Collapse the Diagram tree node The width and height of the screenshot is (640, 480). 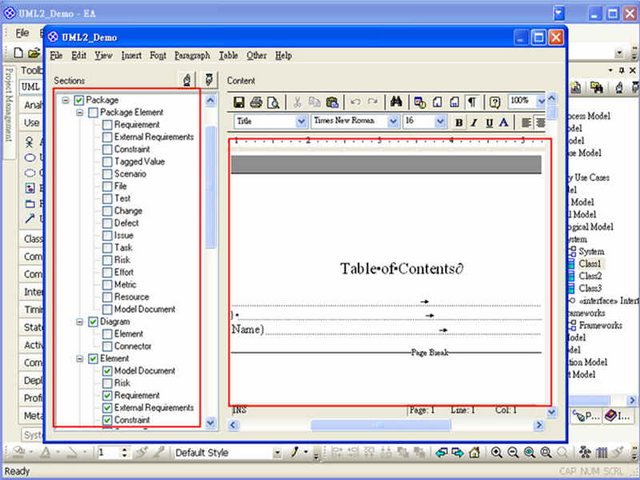(x=80, y=322)
